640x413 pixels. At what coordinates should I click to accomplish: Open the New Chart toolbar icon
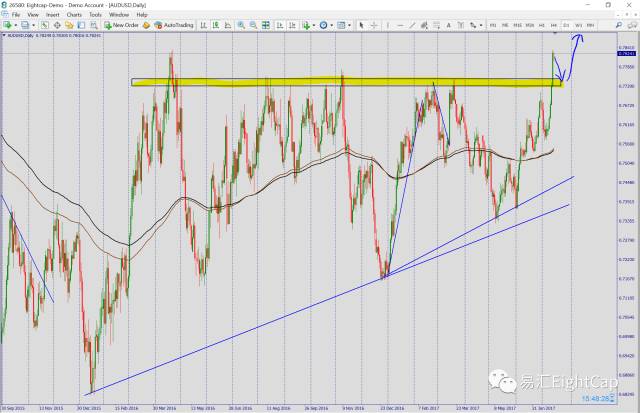click(7, 25)
